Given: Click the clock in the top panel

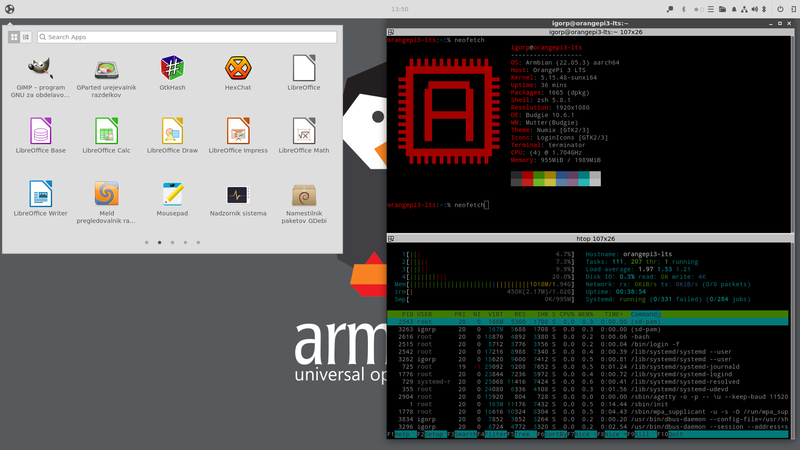Looking at the screenshot, I should [400, 8].
